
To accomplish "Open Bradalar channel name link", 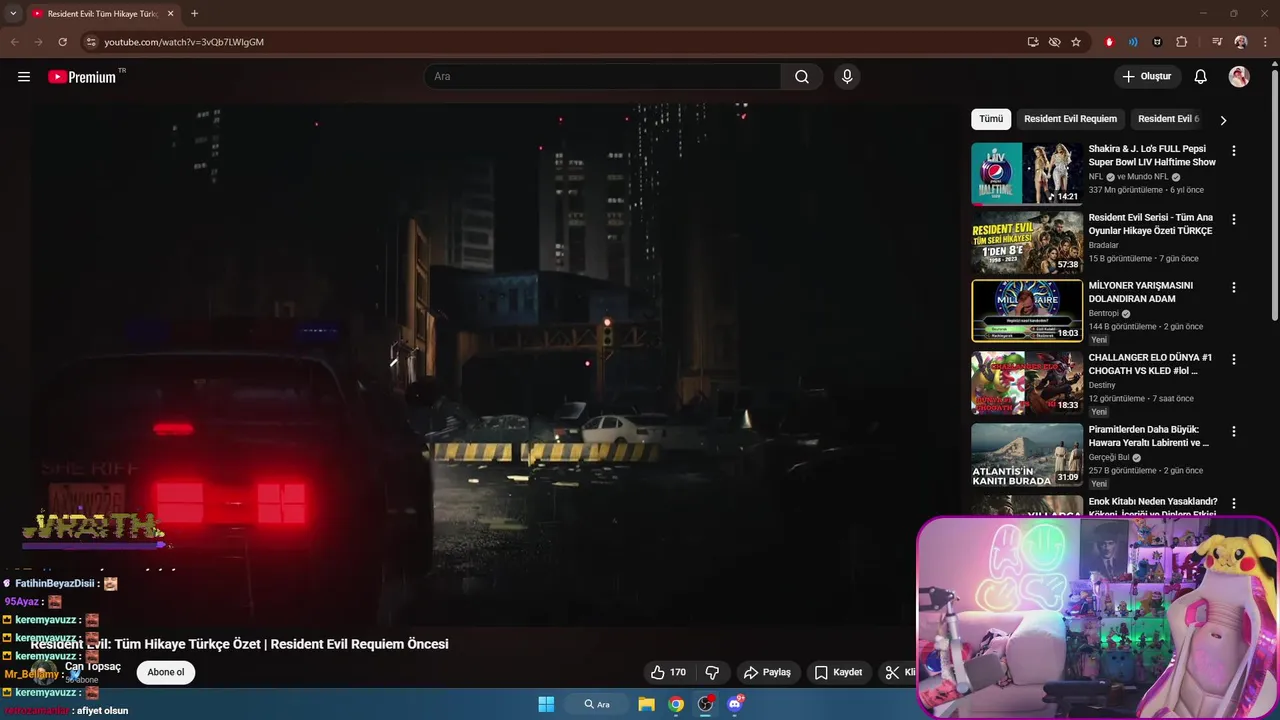I will 1103,245.
